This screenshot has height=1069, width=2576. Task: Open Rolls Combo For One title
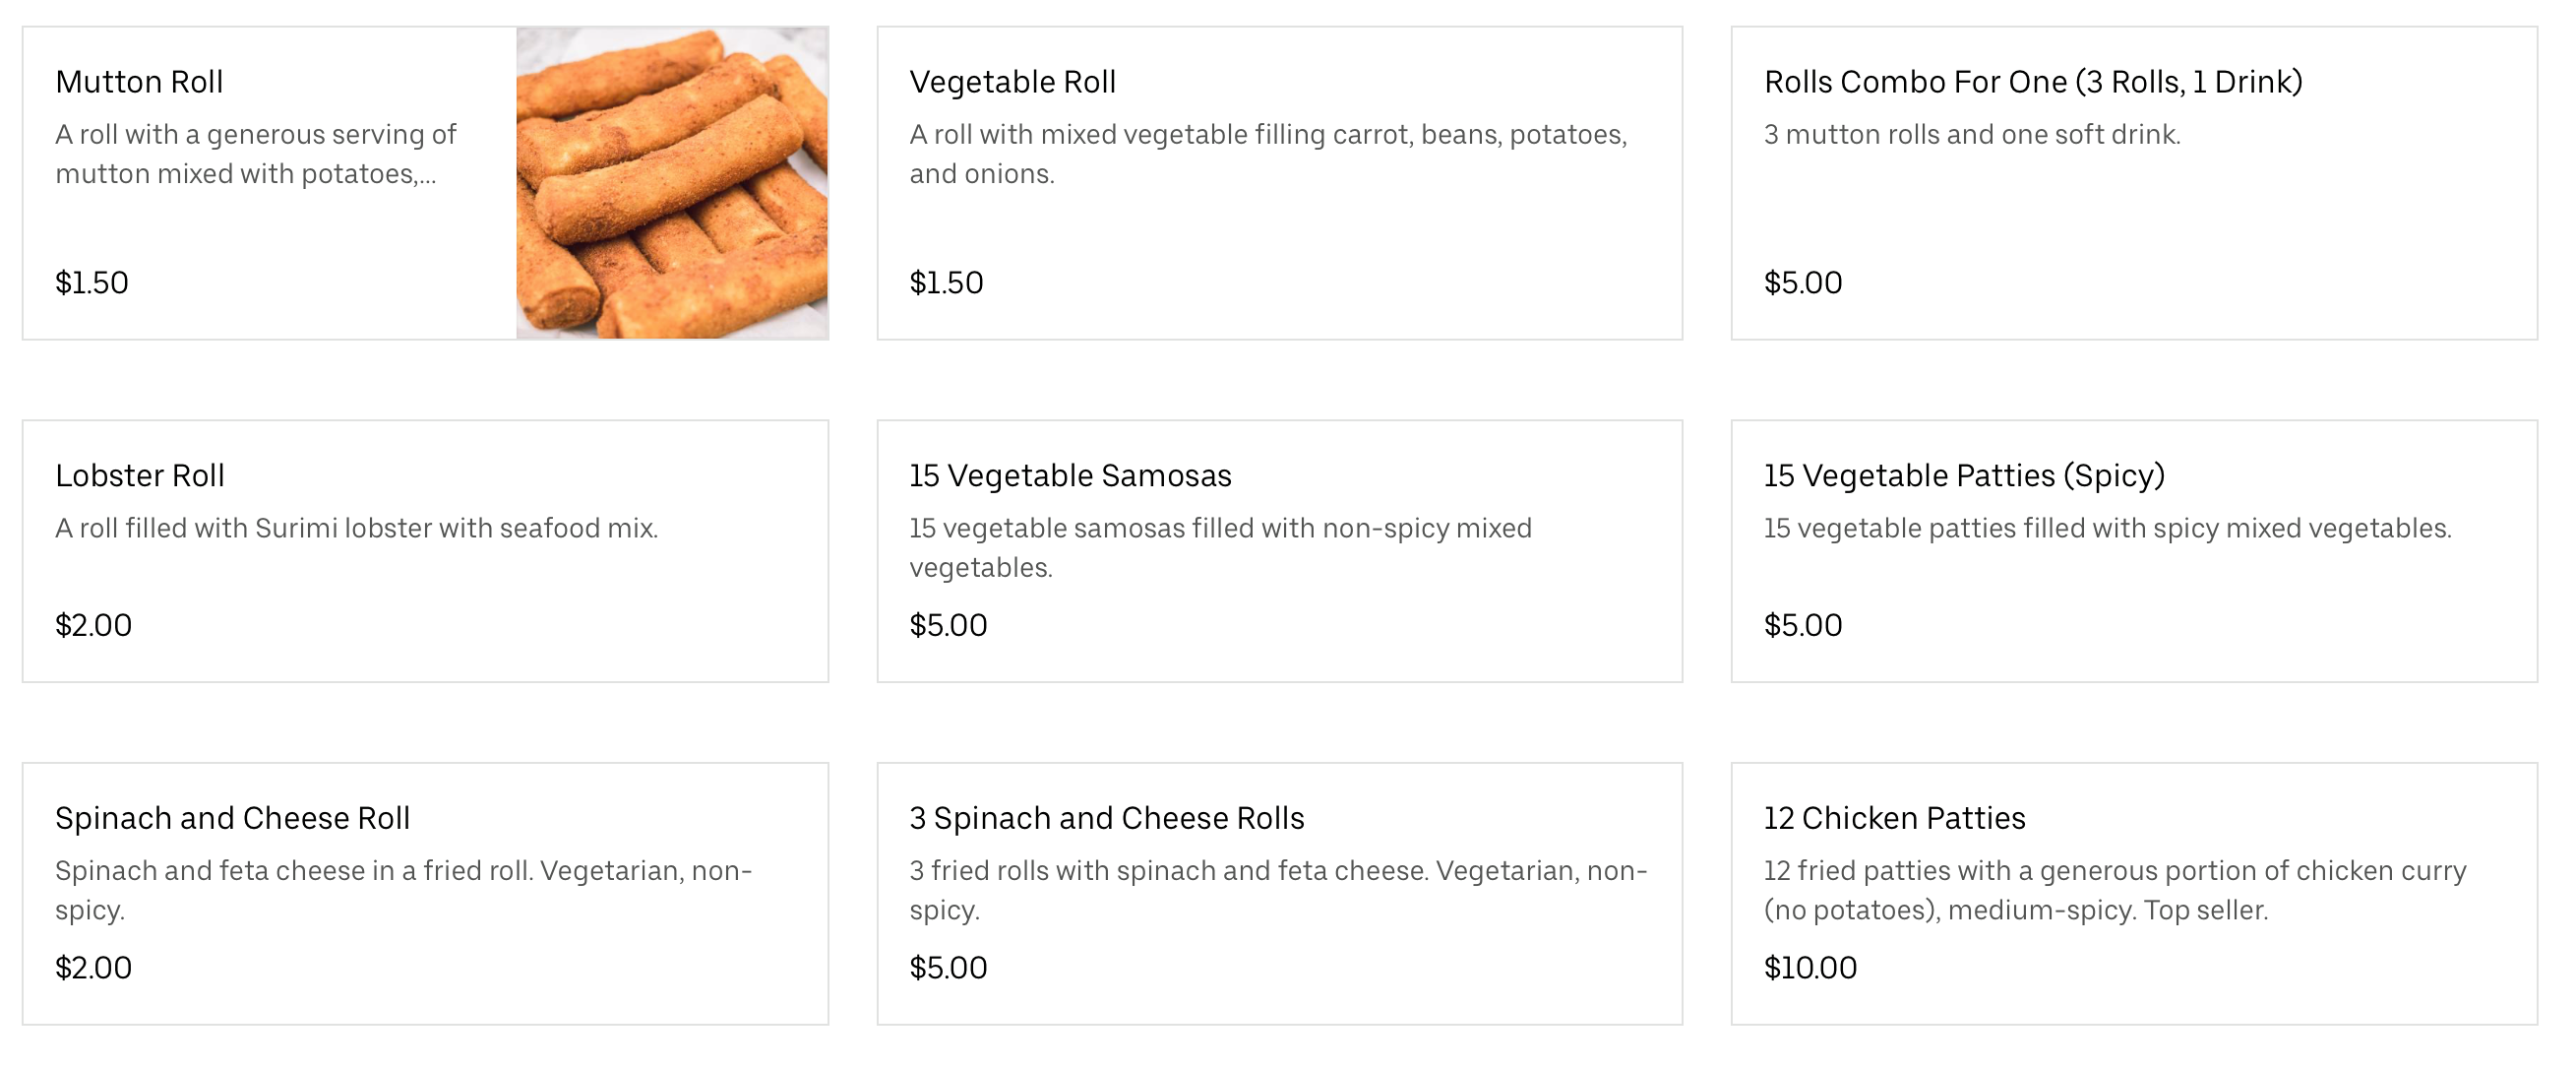2032,82
